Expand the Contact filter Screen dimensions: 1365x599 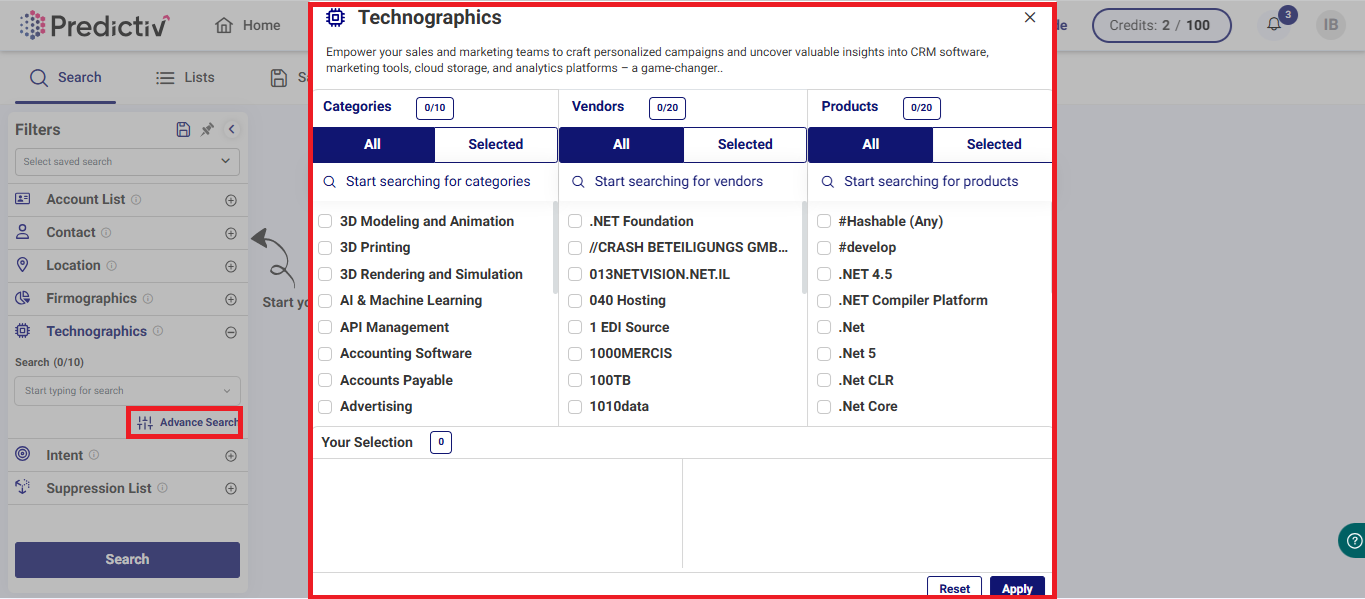(x=231, y=233)
